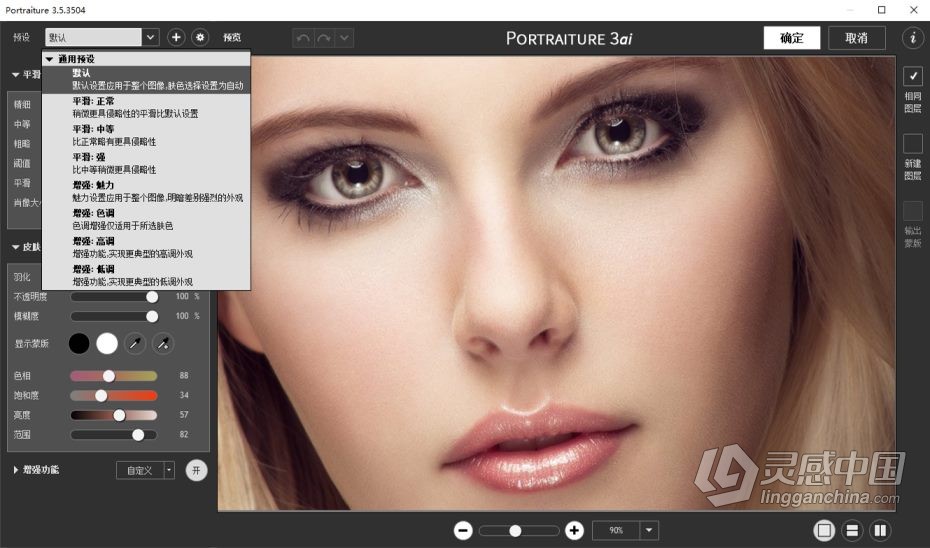
Task: Pick skin color with eyedropper tool
Action: [135, 343]
